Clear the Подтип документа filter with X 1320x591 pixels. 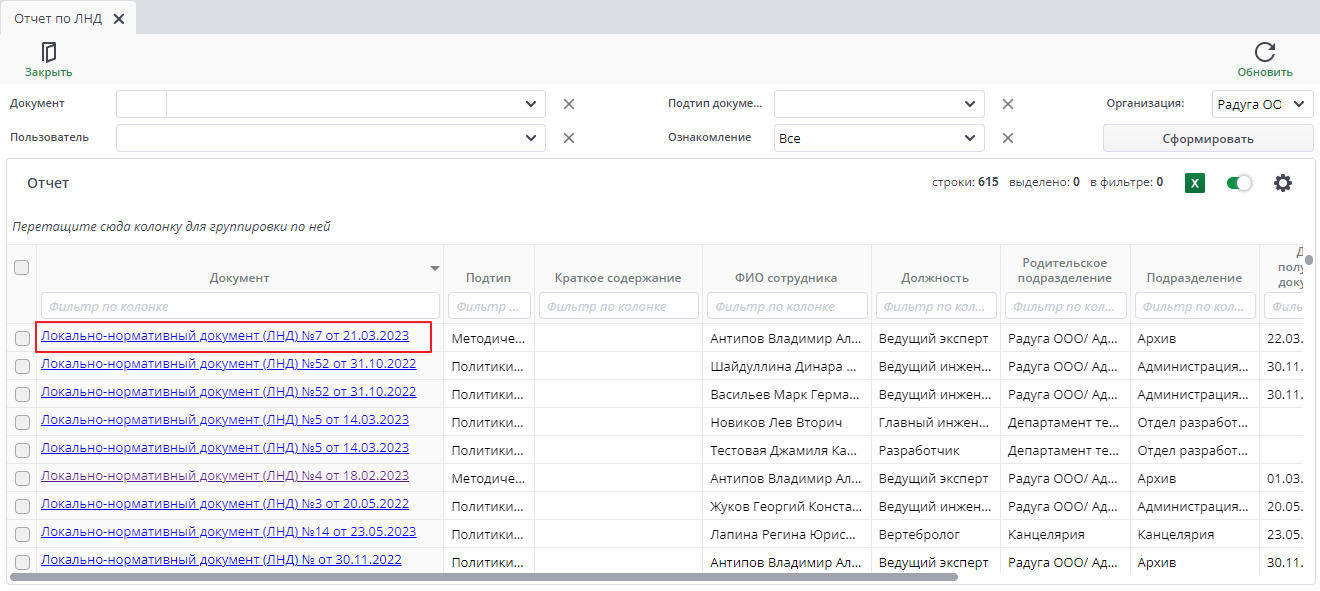pos(1008,104)
